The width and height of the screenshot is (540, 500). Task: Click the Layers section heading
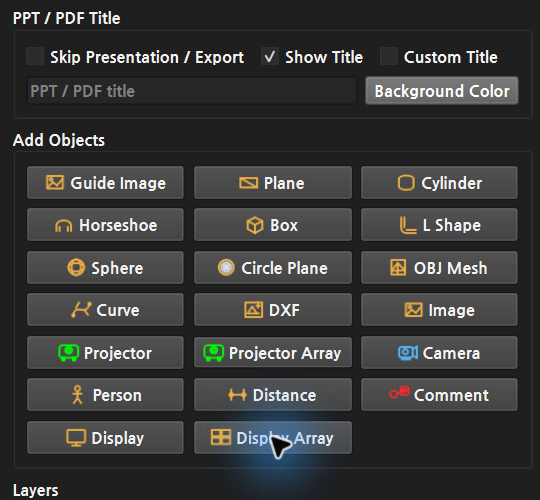pyautogui.click(x=35, y=490)
